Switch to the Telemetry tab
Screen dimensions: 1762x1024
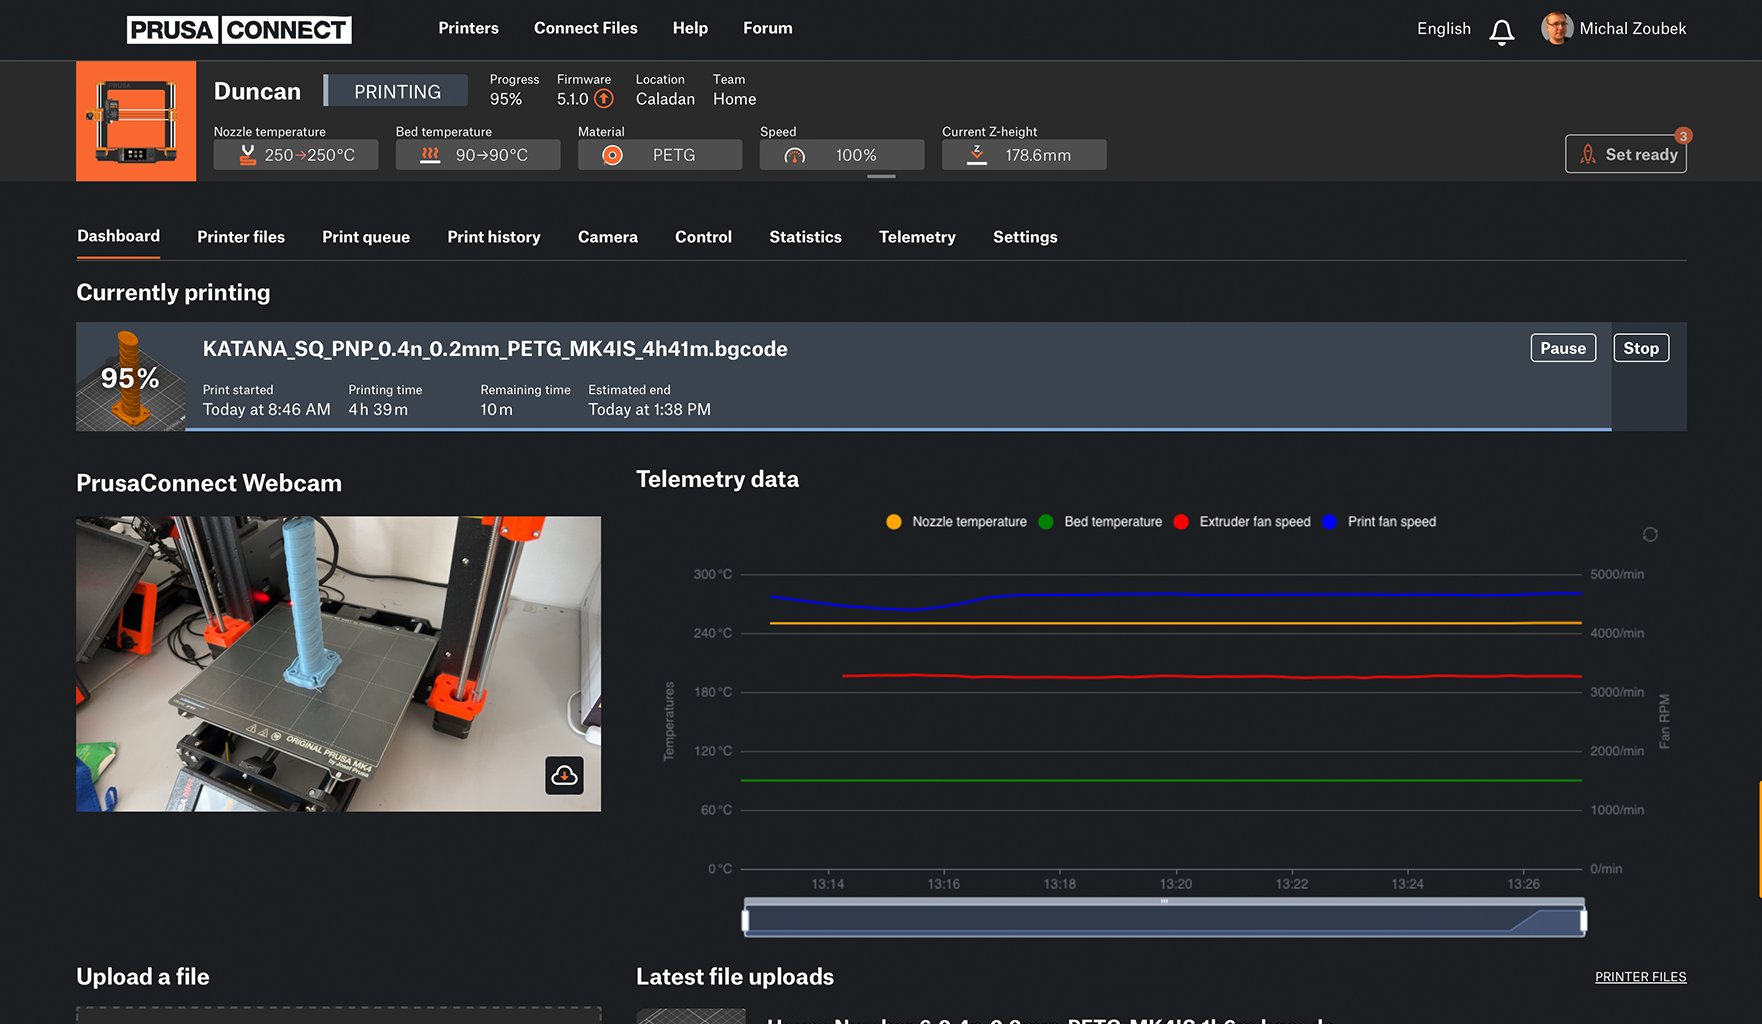(917, 237)
